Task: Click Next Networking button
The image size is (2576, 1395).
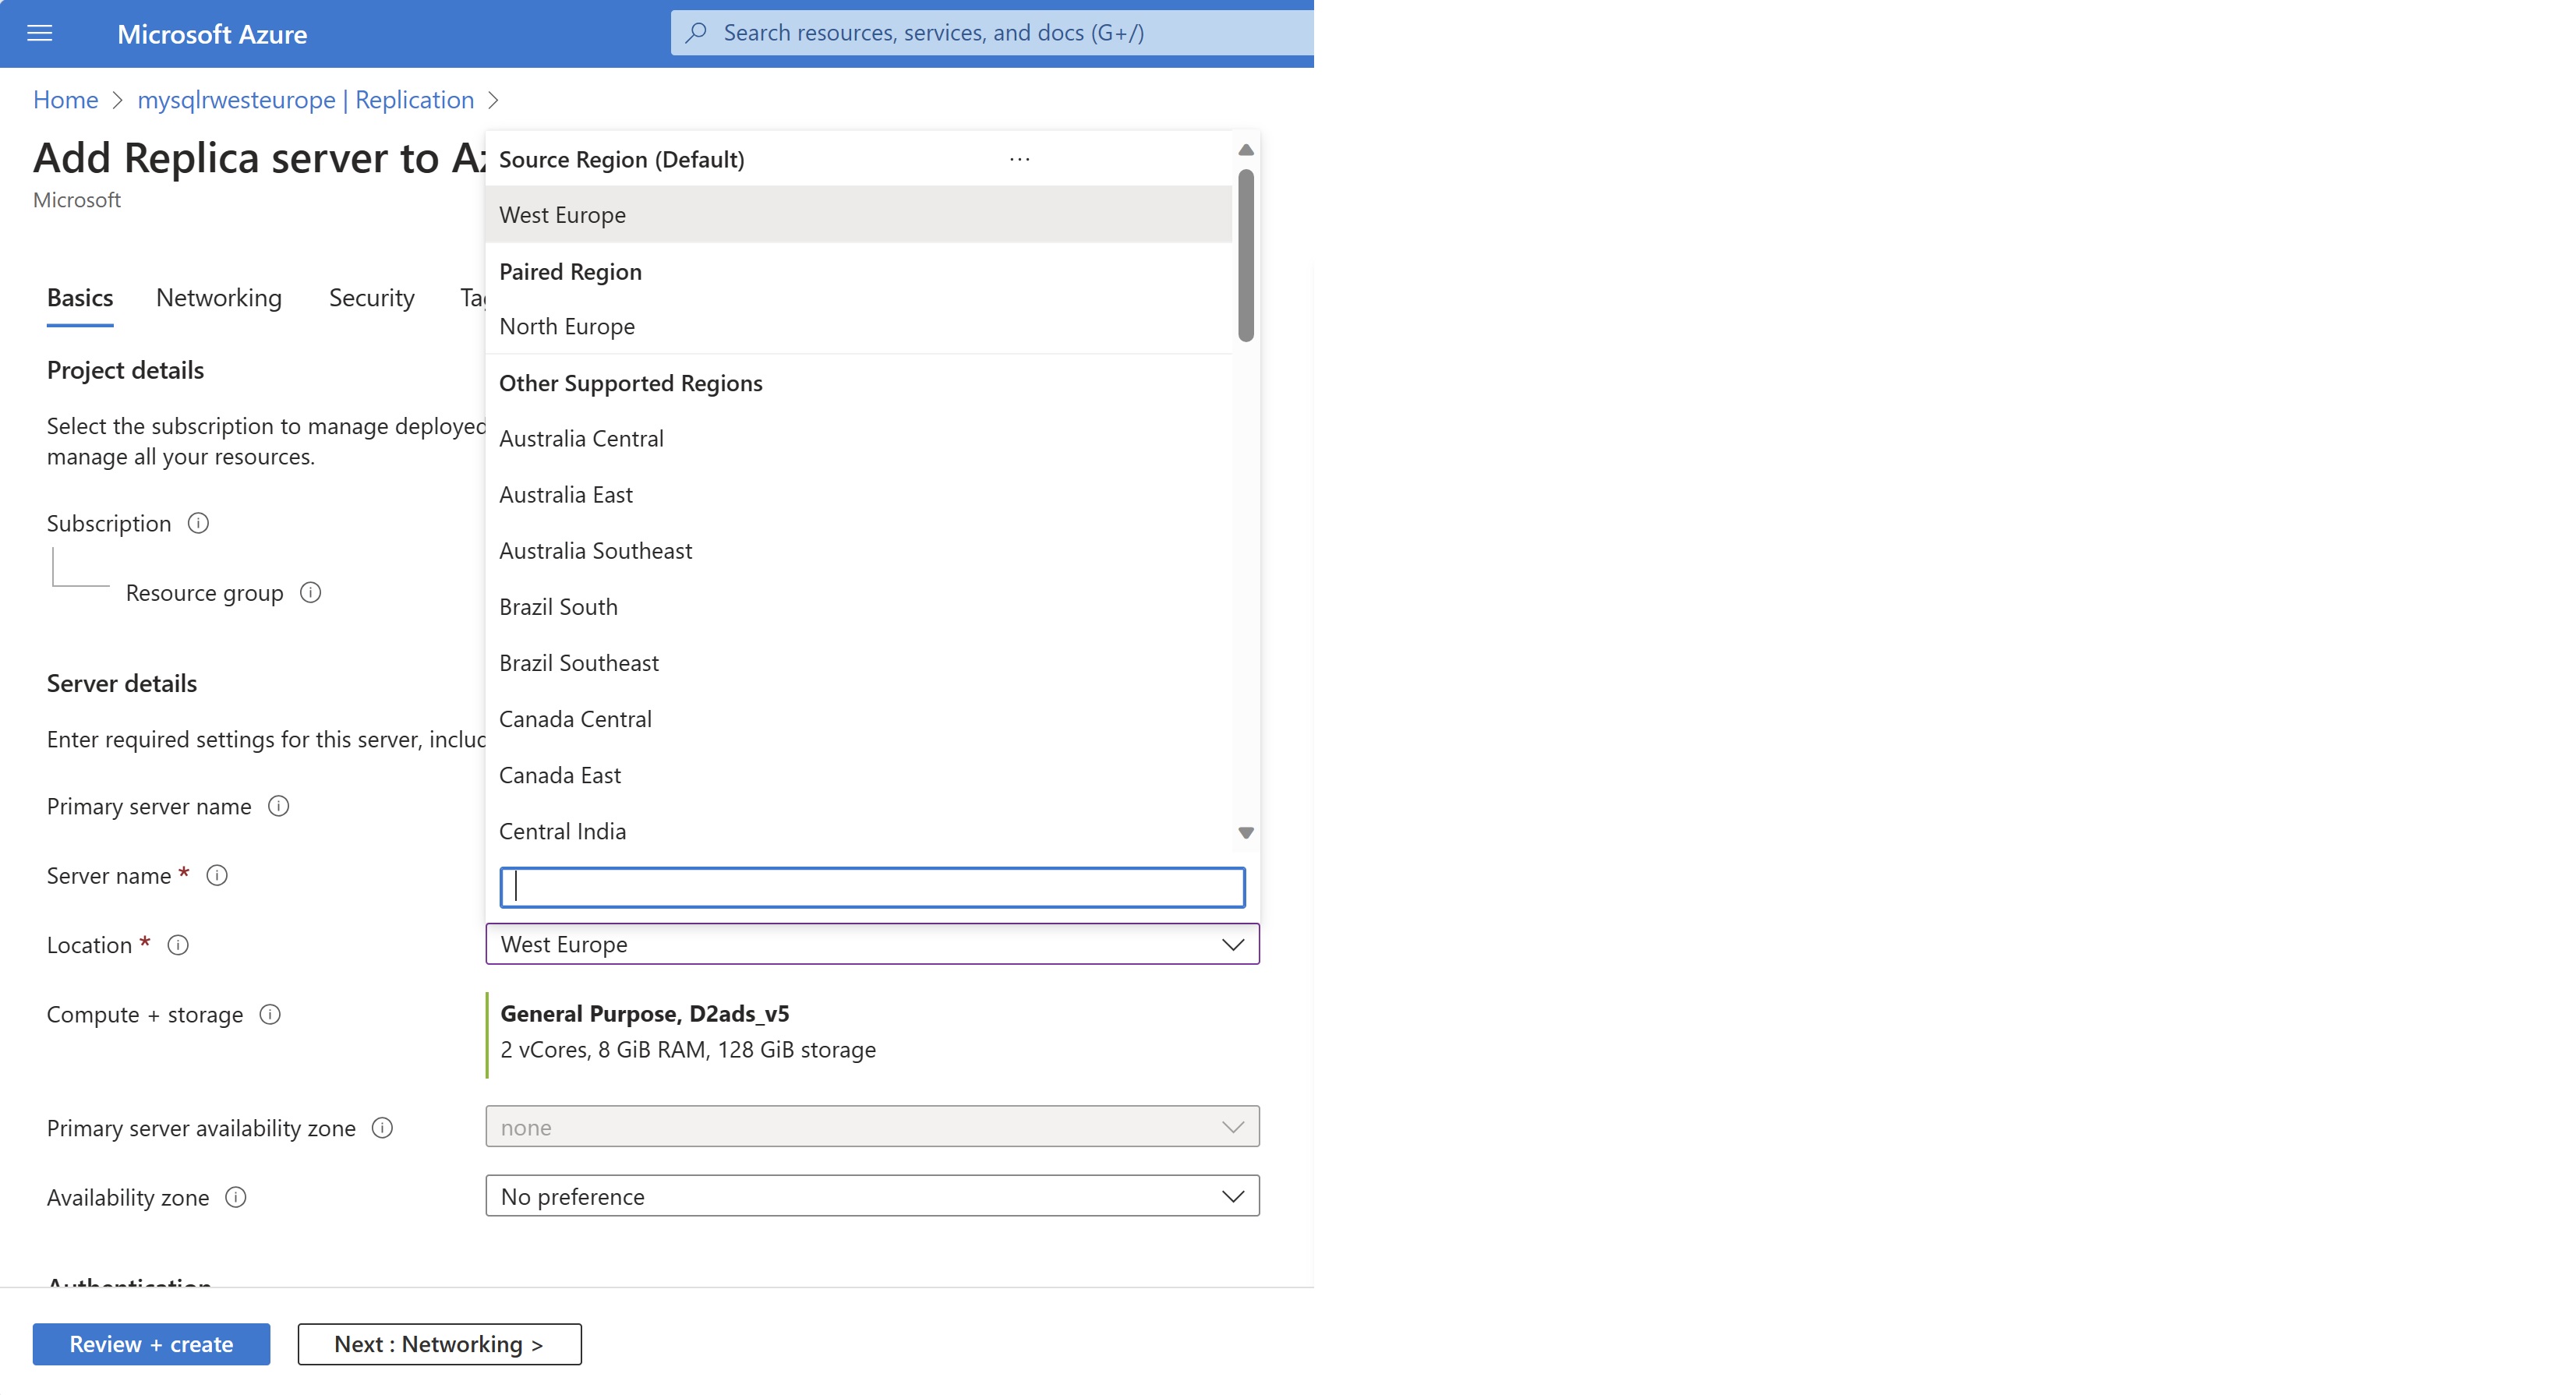Action: (438, 1344)
